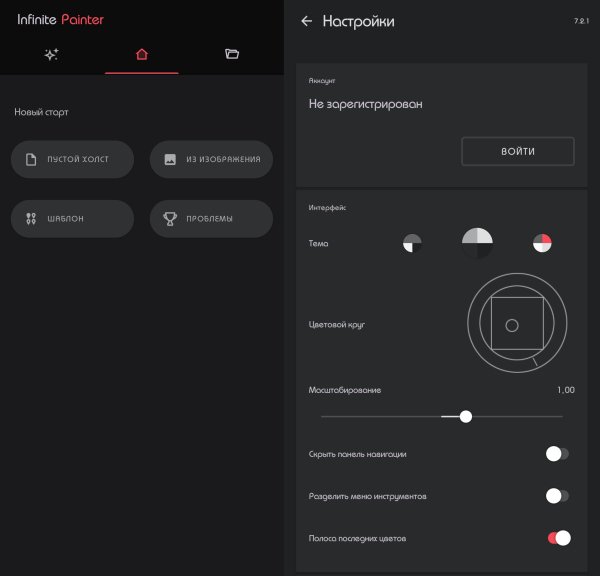Open the ШАБЛОН option
The width and height of the screenshot is (600, 576).
click(72, 219)
